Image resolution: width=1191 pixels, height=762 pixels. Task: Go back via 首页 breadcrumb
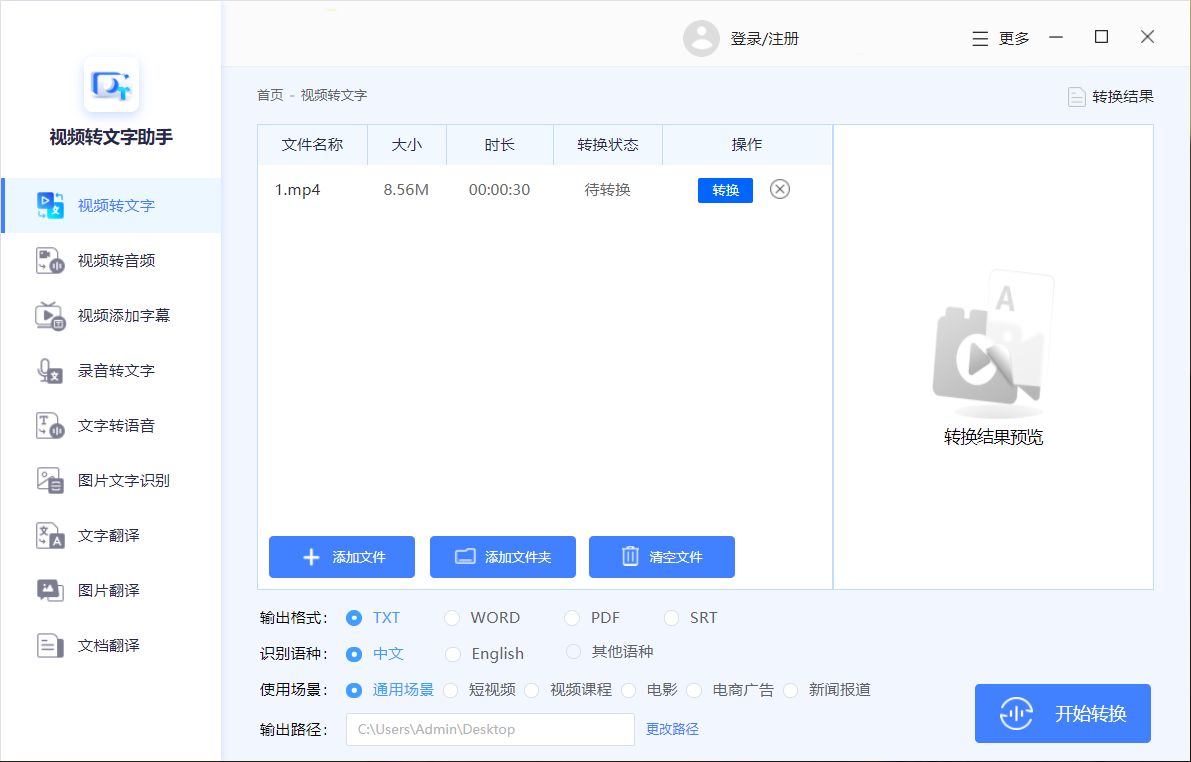click(x=270, y=95)
